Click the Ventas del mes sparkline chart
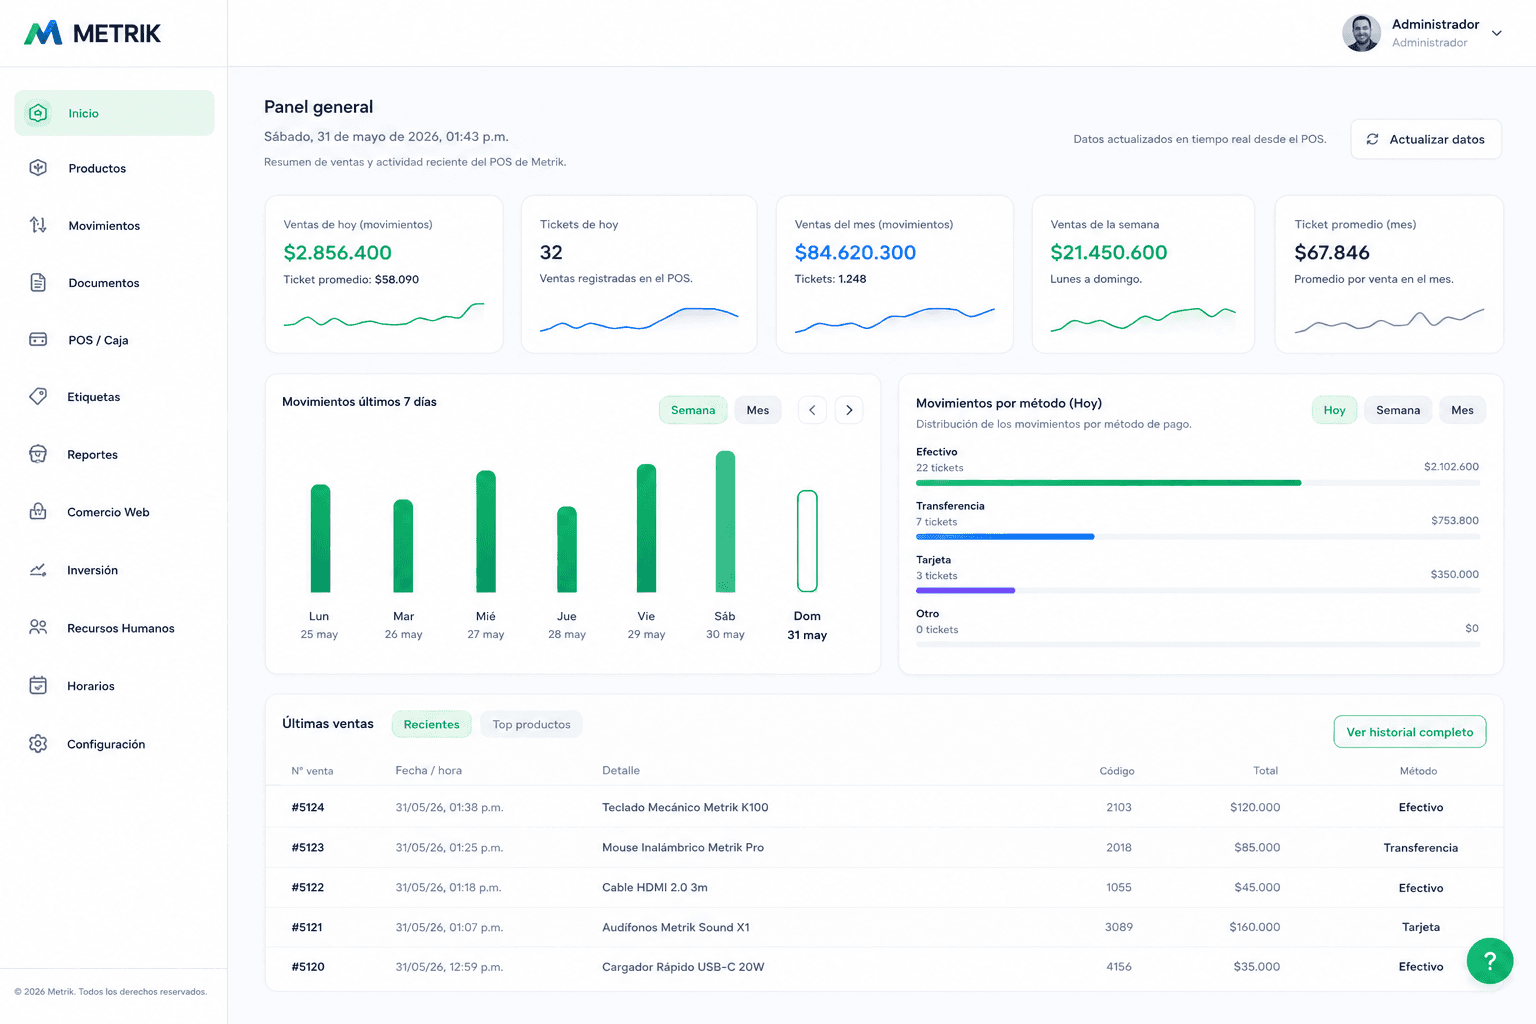Image resolution: width=1536 pixels, height=1024 pixels. [895, 320]
